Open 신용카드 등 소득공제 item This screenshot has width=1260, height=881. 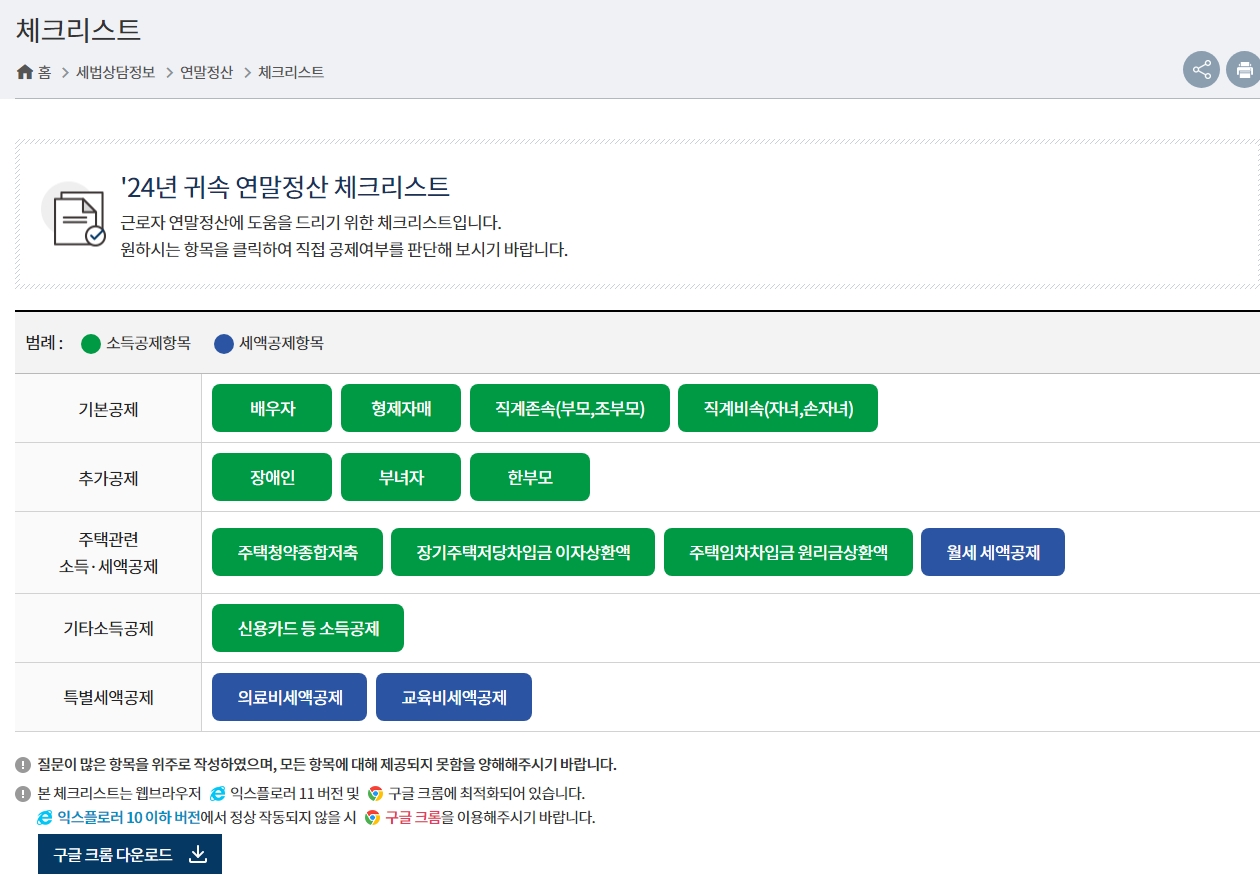pos(307,628)
